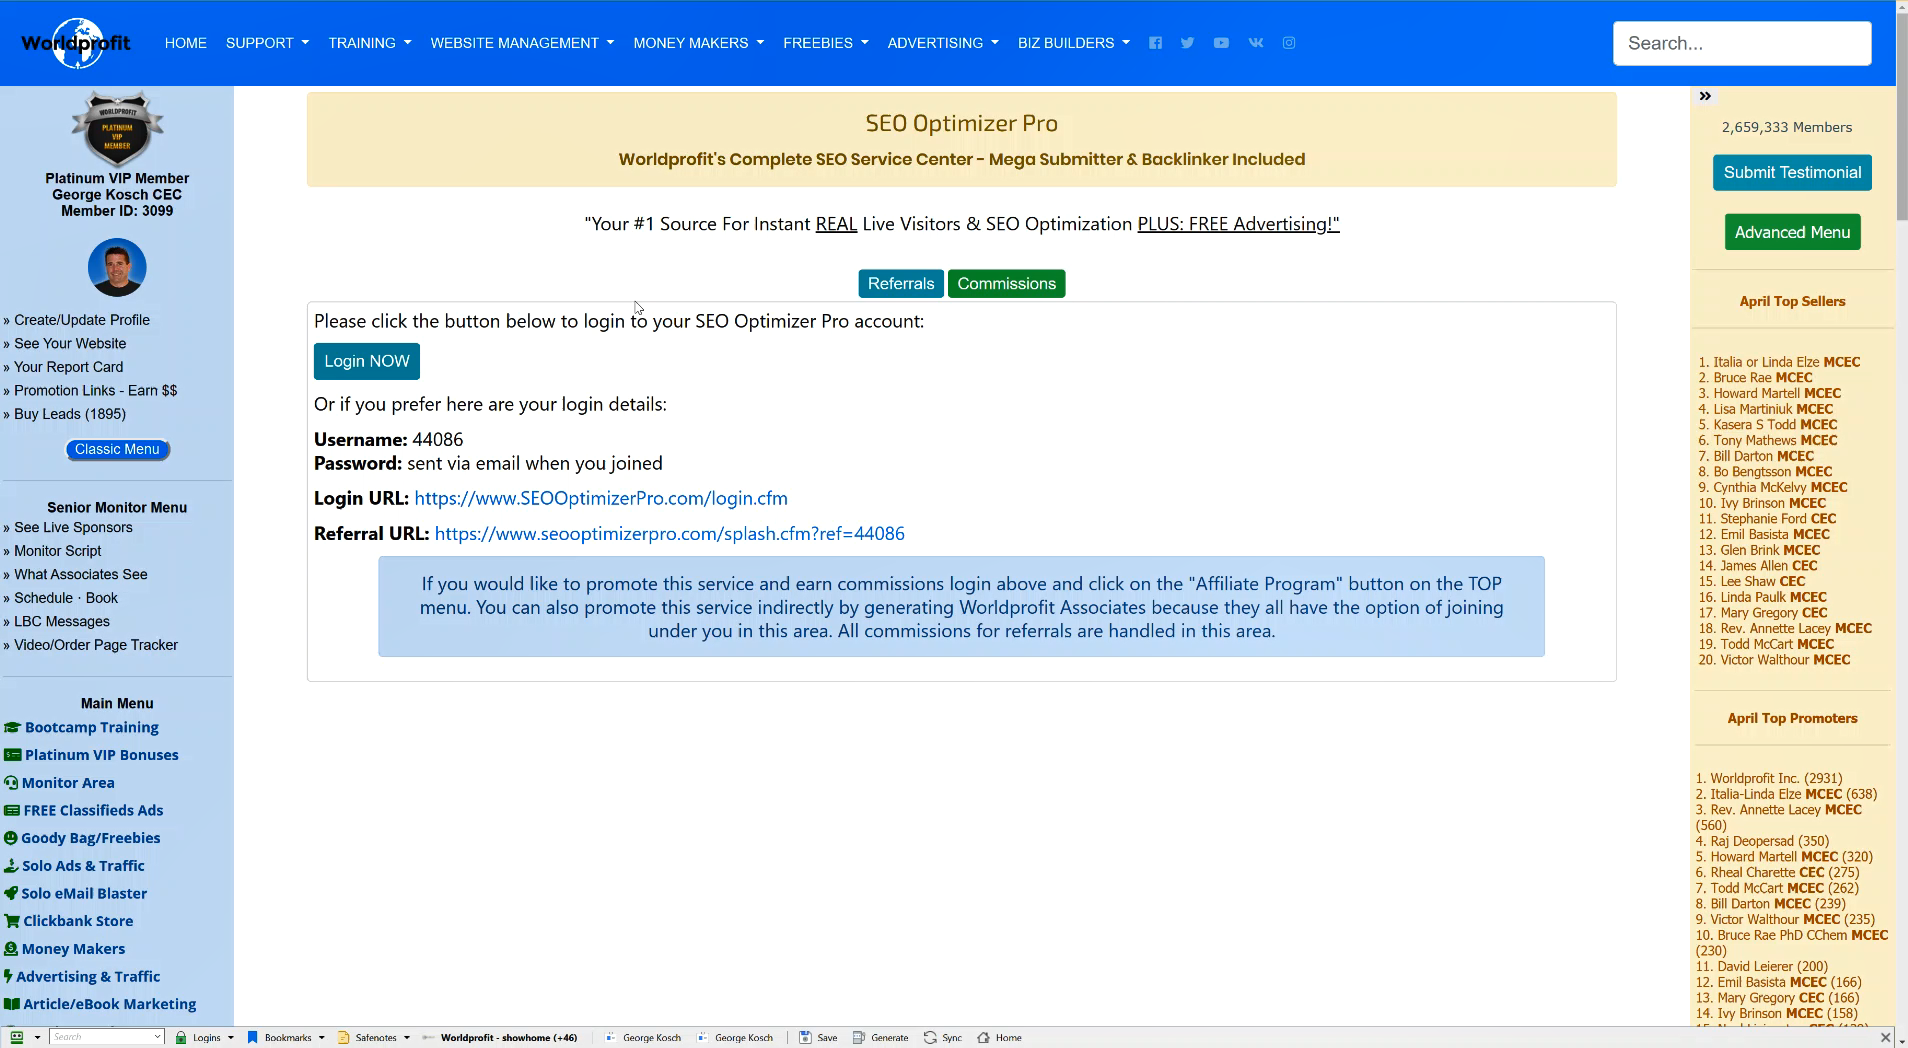Screen dimensions: 1908x1048
Task: Click Generate in bottom toolbar
Action: pyautogui.click(x=881, y=1037)
